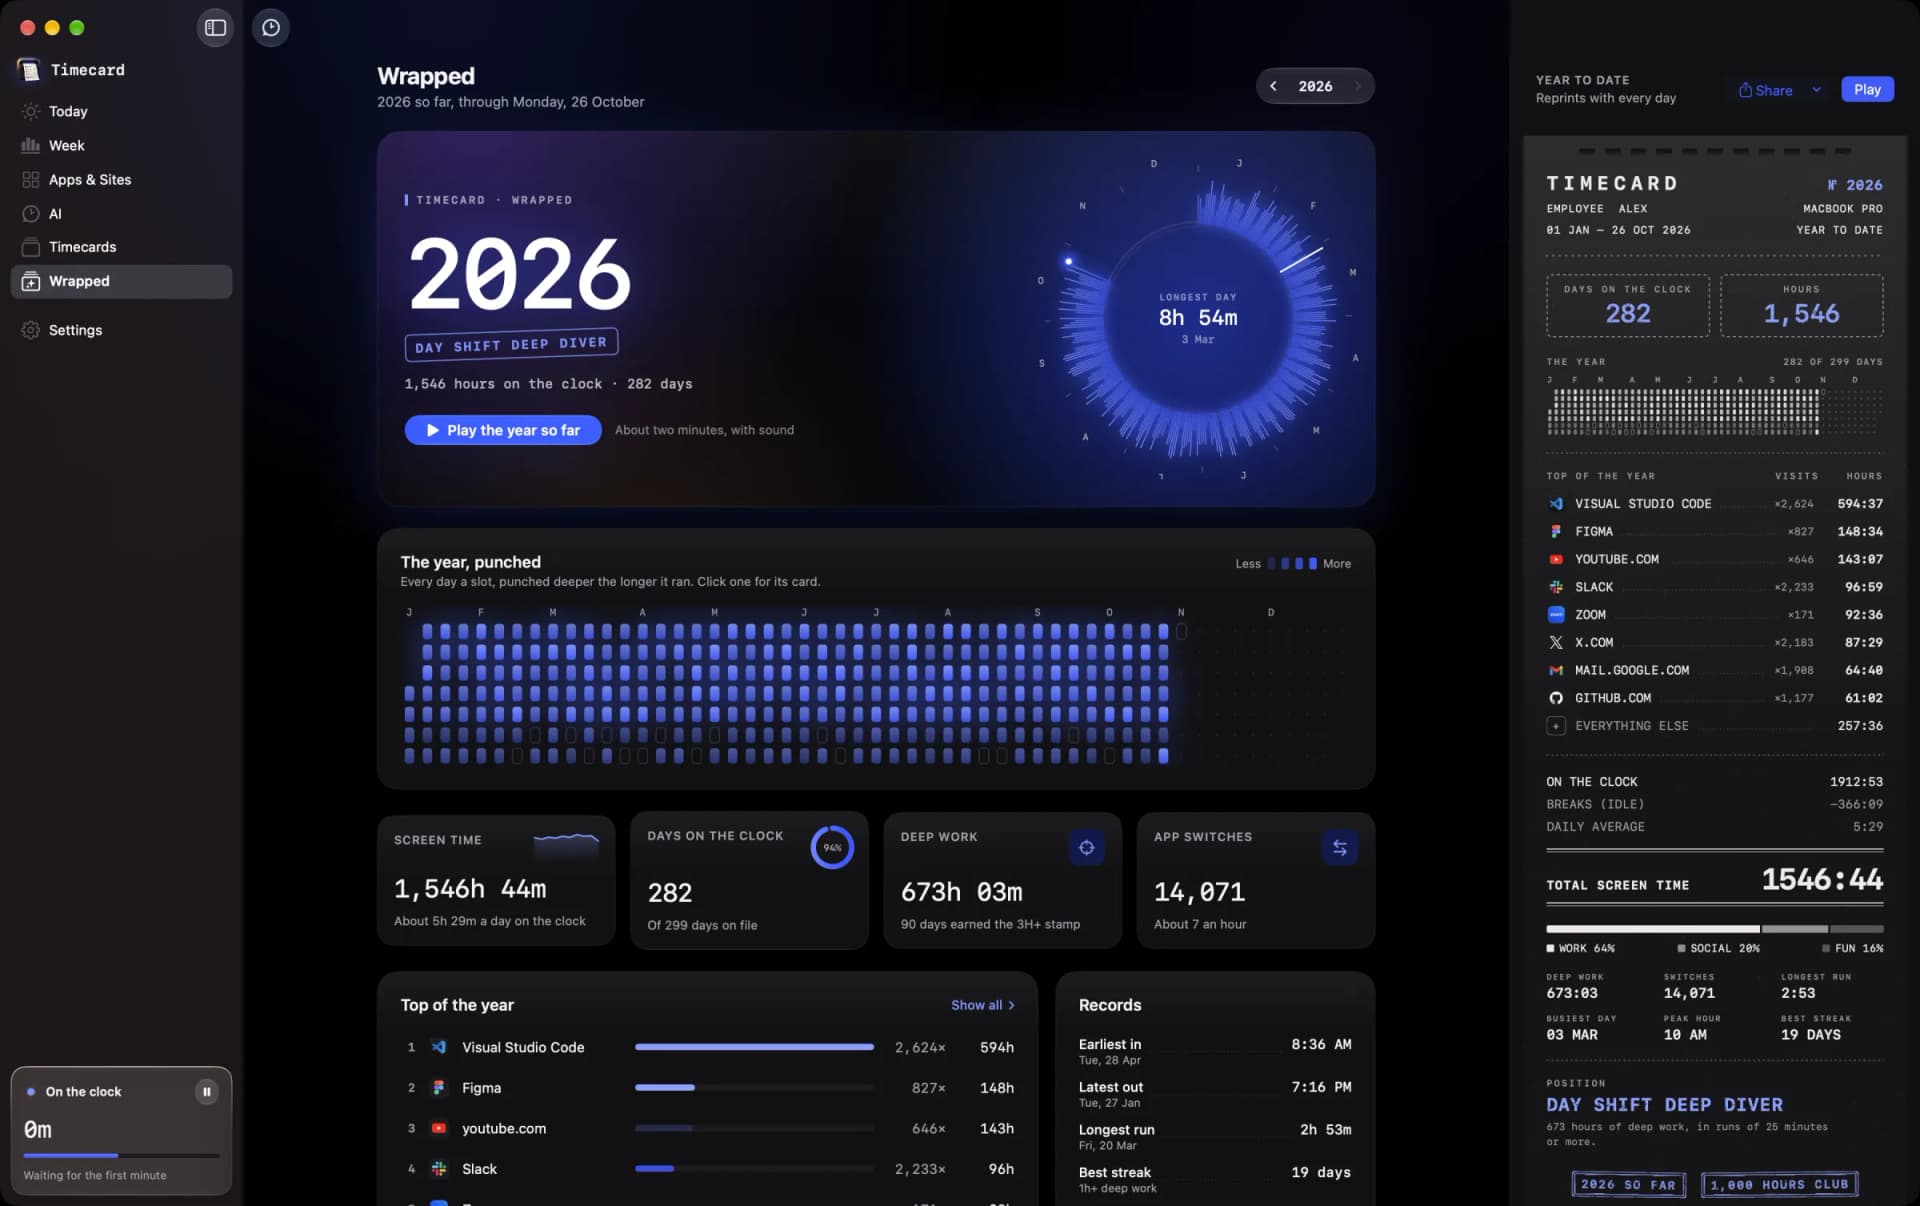Pause the On the clock tracker

pos(207,1091)
